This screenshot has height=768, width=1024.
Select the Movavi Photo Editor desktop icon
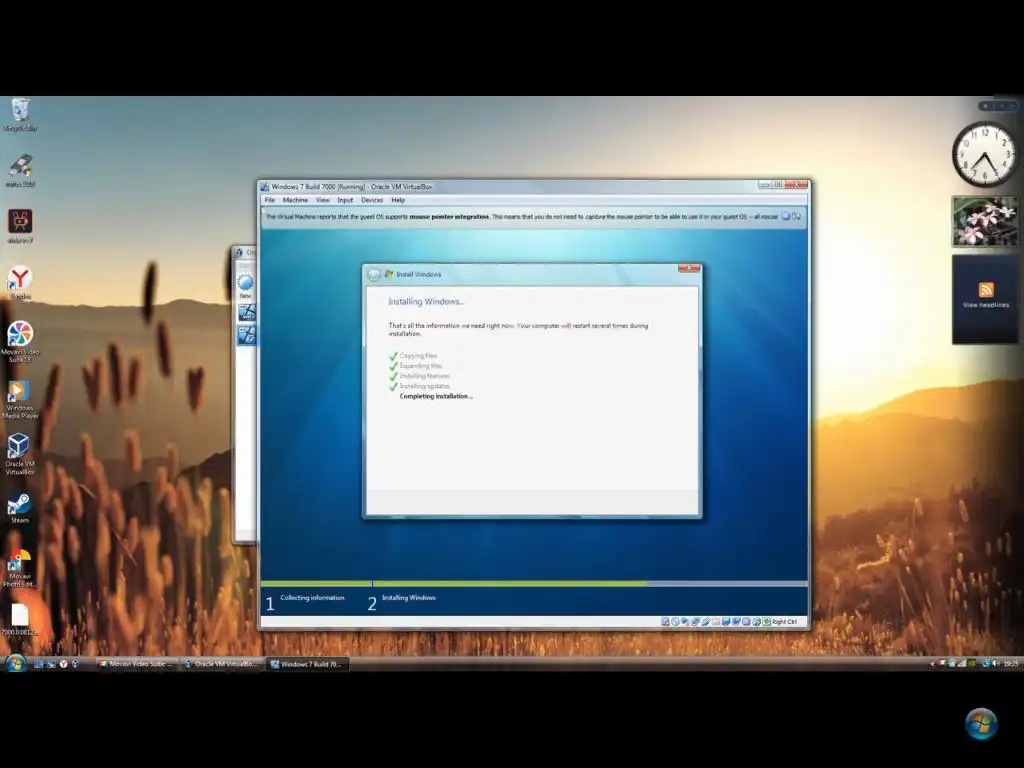coord(20,568)
